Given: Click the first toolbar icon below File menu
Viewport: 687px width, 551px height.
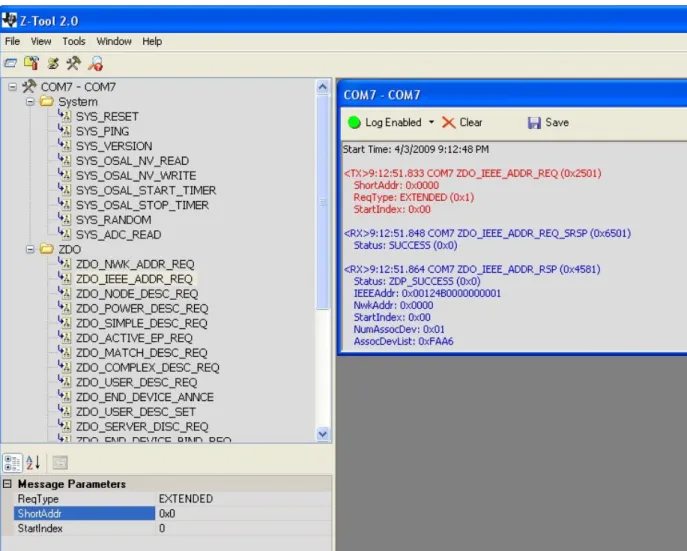Looking at the screenshot, I should point(10,64).
